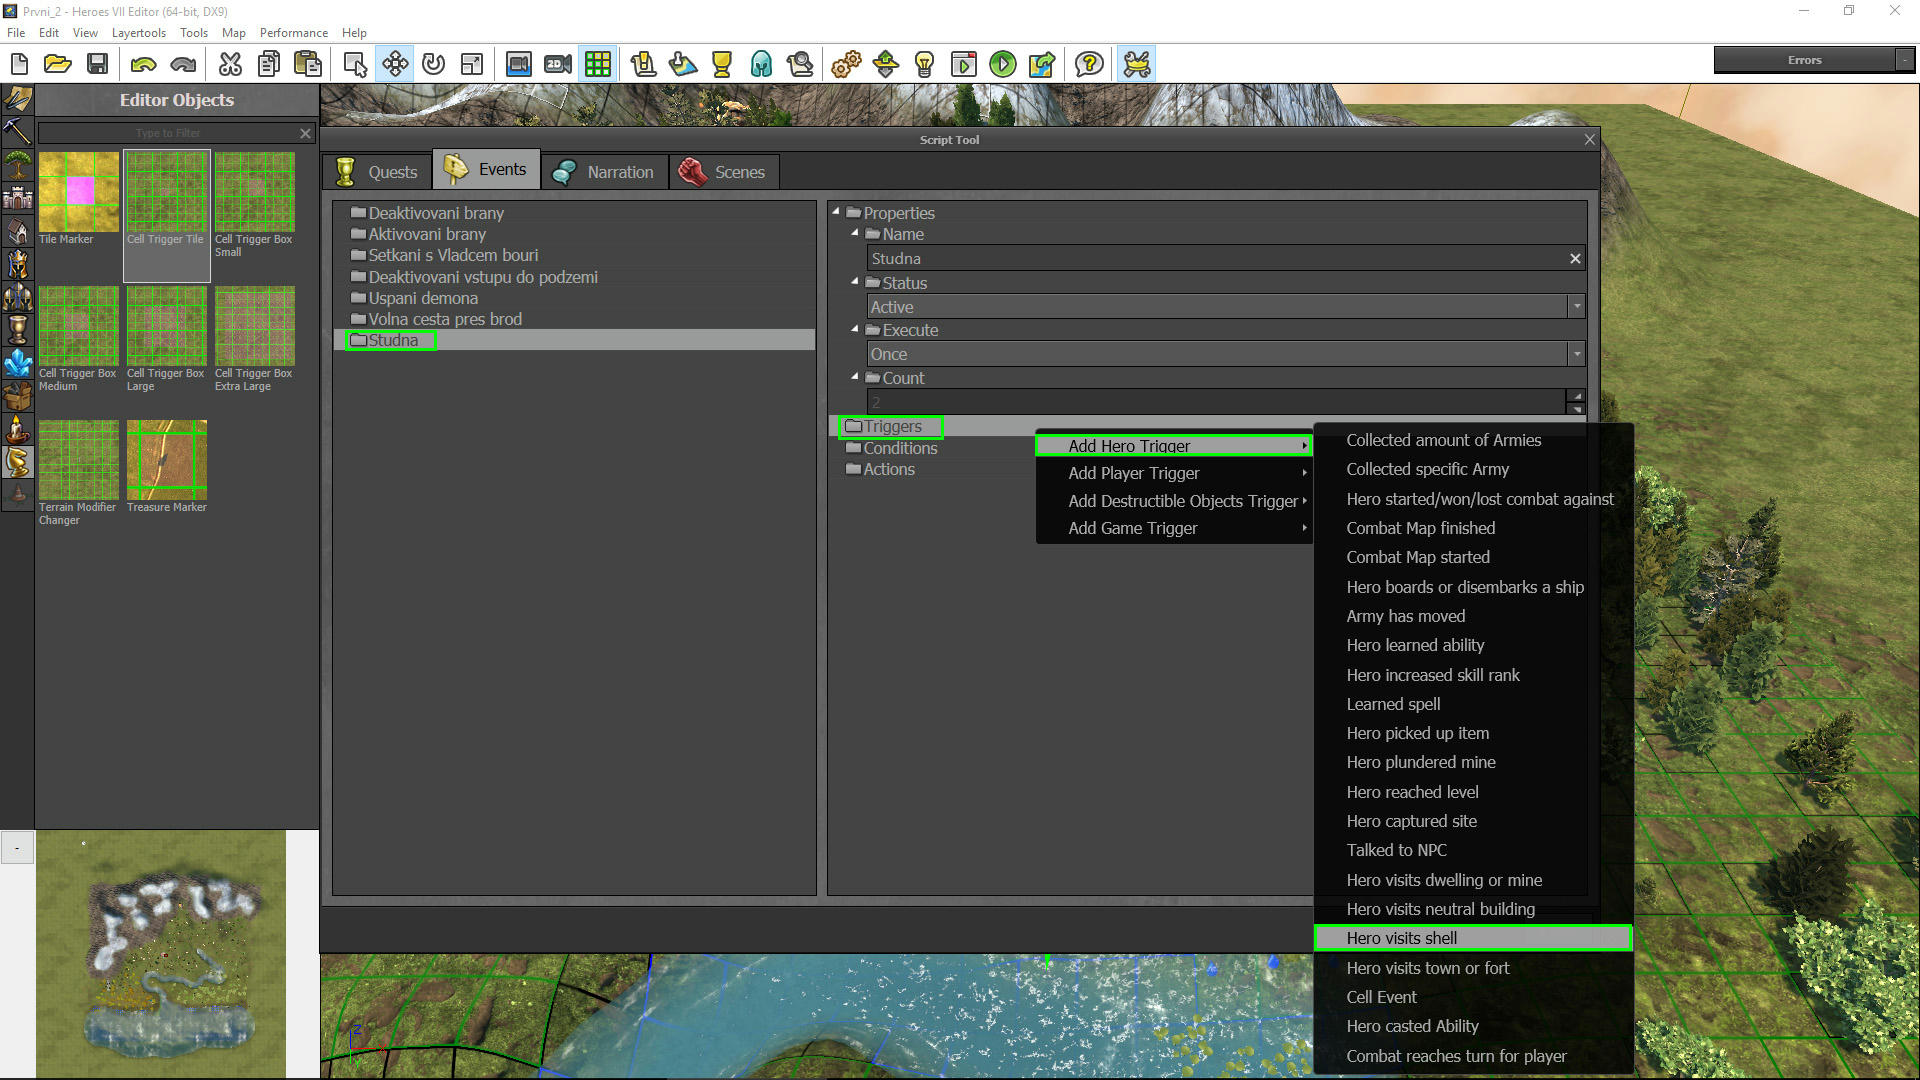Collapse the Count property node
1920x1080 pixels.
(855, 376)
